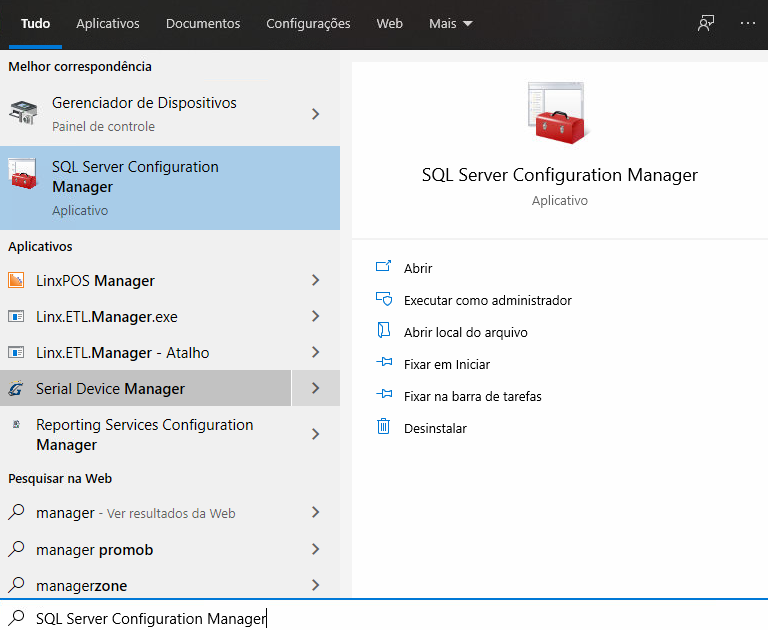The width and height of the screenshot is (768, 630).
Task: Open the Mais dropdown menu
Action: (450, 23)
